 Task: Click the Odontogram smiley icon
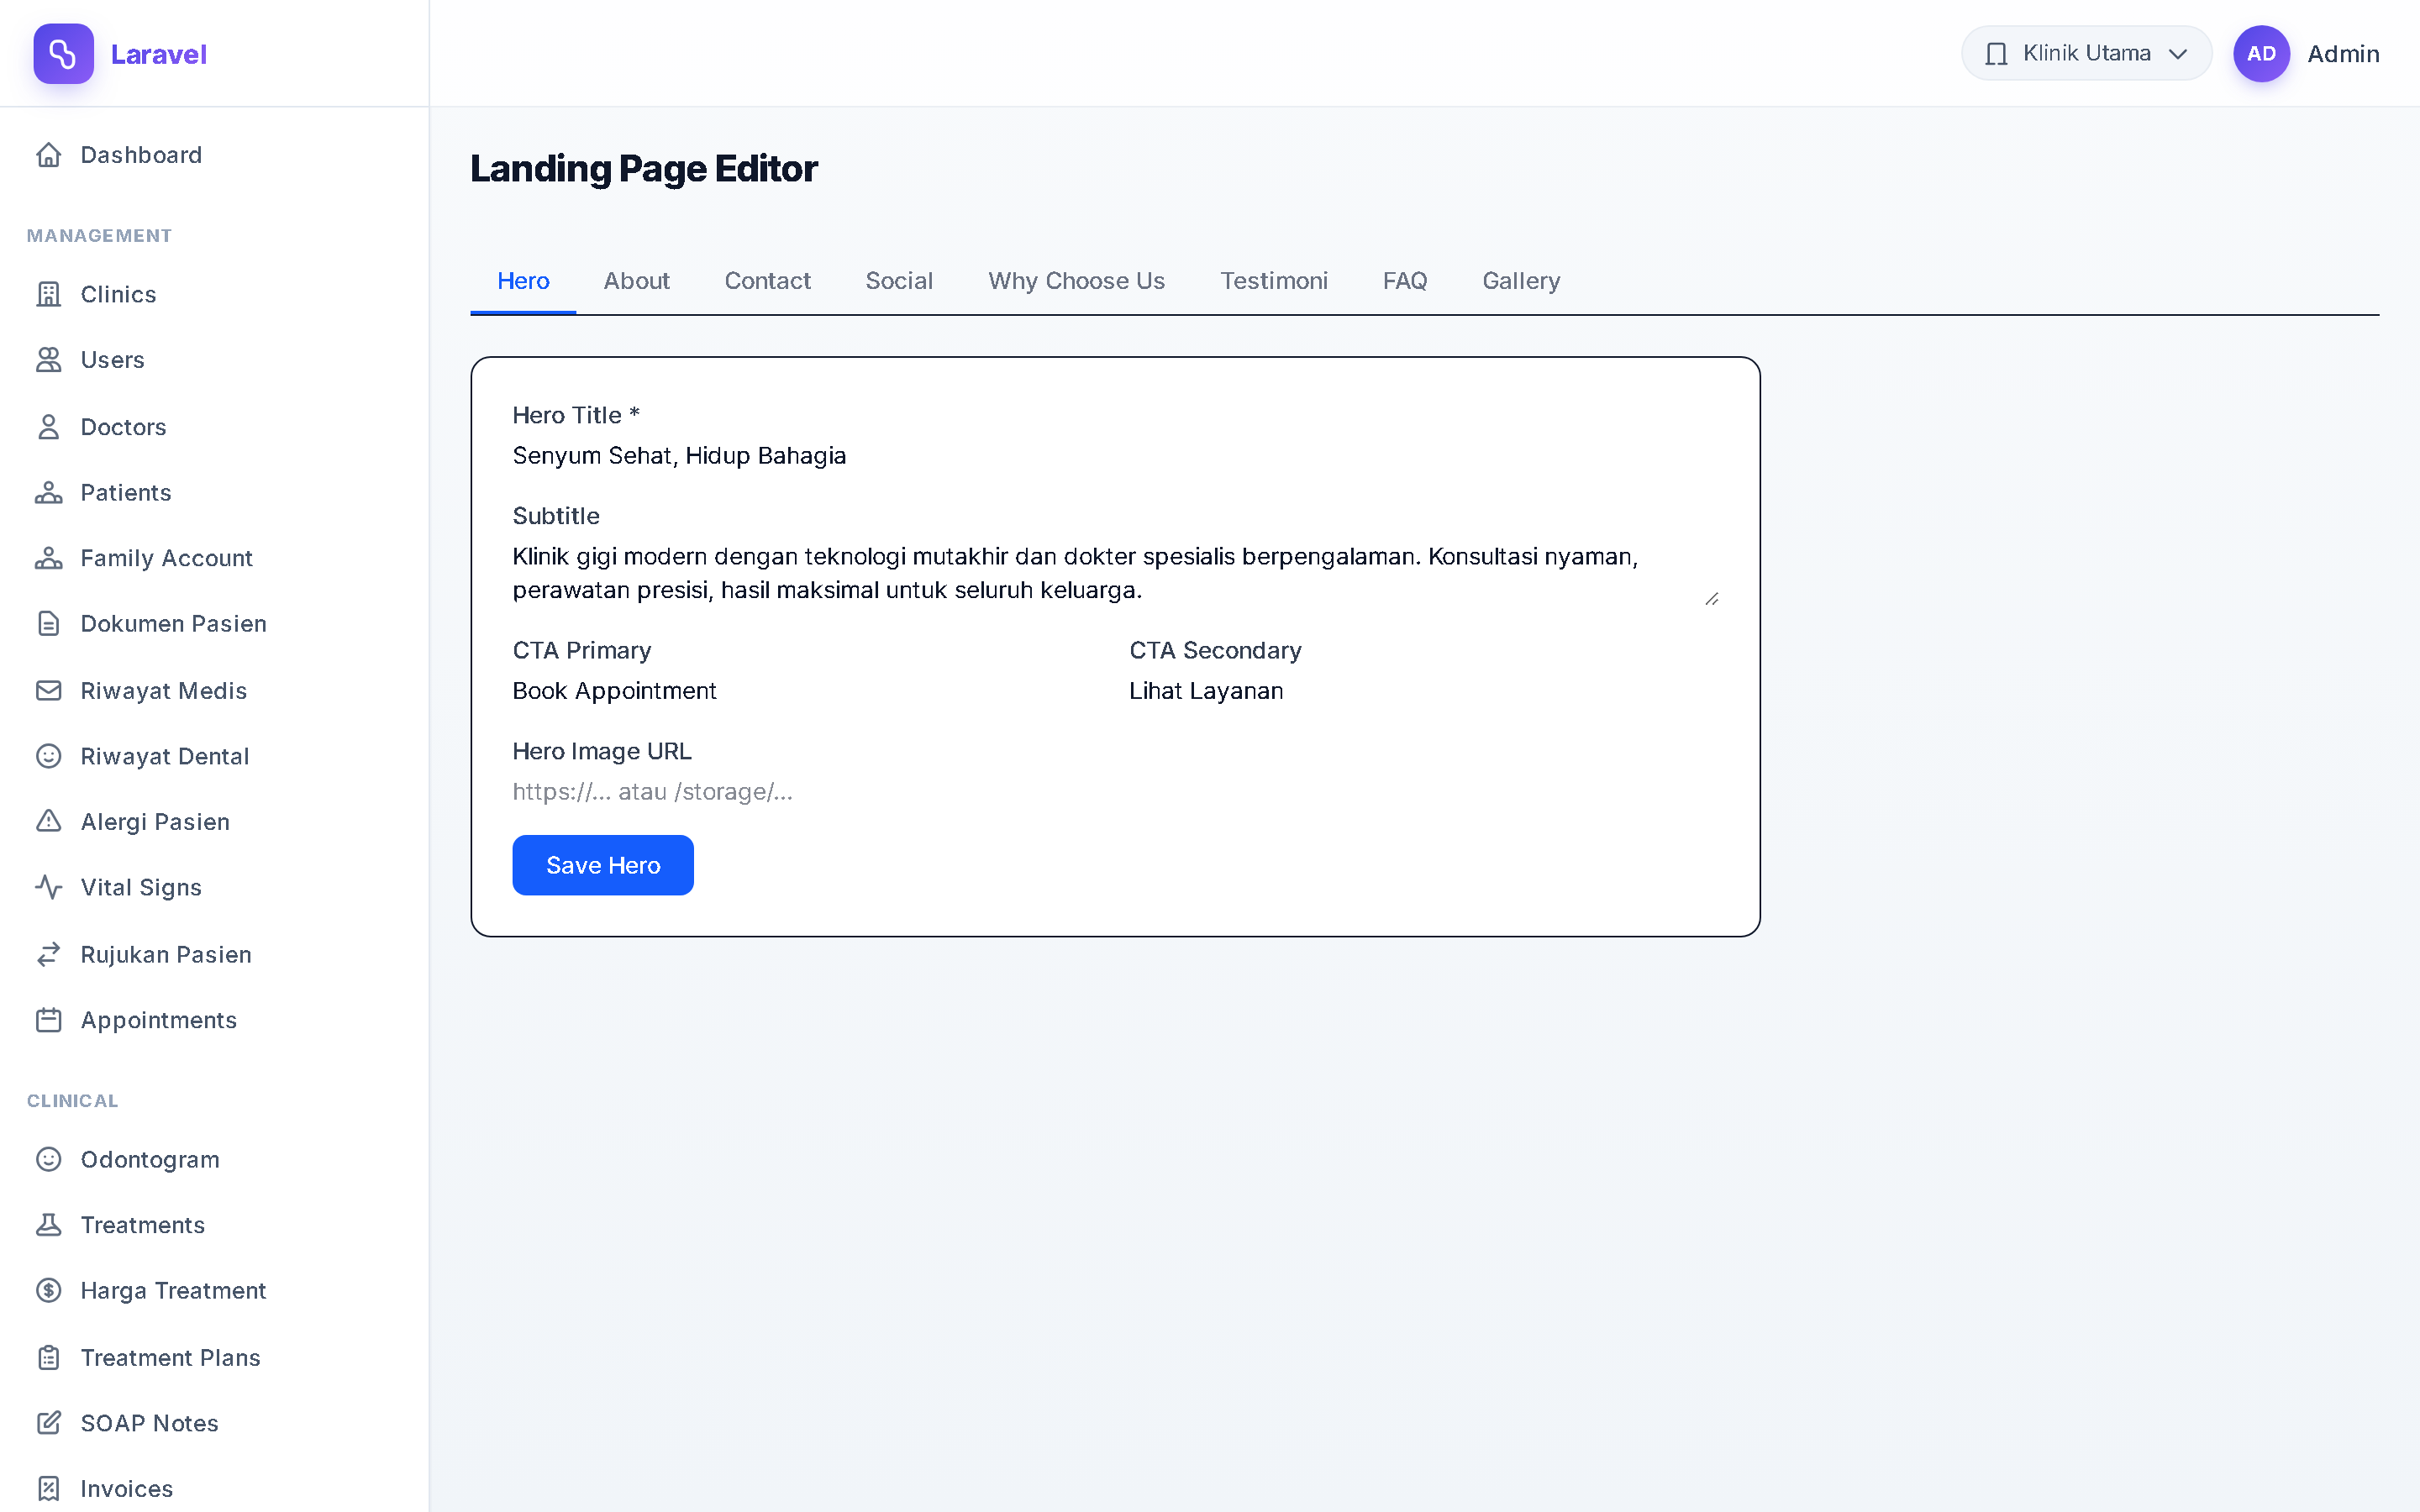49,1160
